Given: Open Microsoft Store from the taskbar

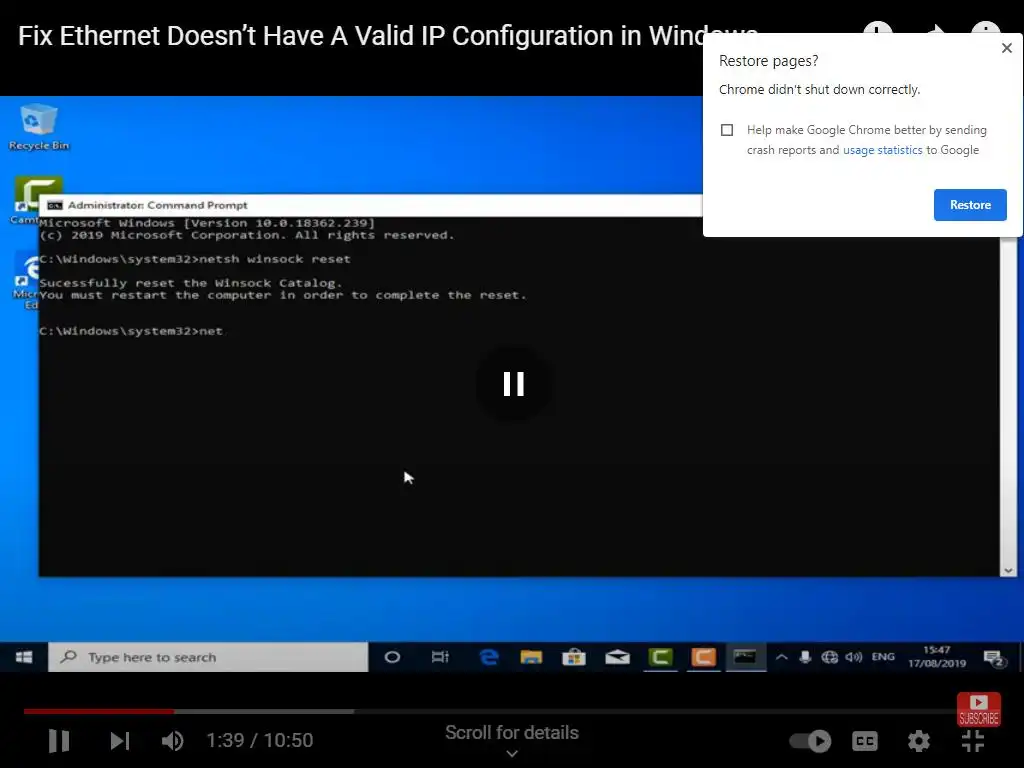Looking at the screenshot, I should pyautogui.click(x=573, y=657).
